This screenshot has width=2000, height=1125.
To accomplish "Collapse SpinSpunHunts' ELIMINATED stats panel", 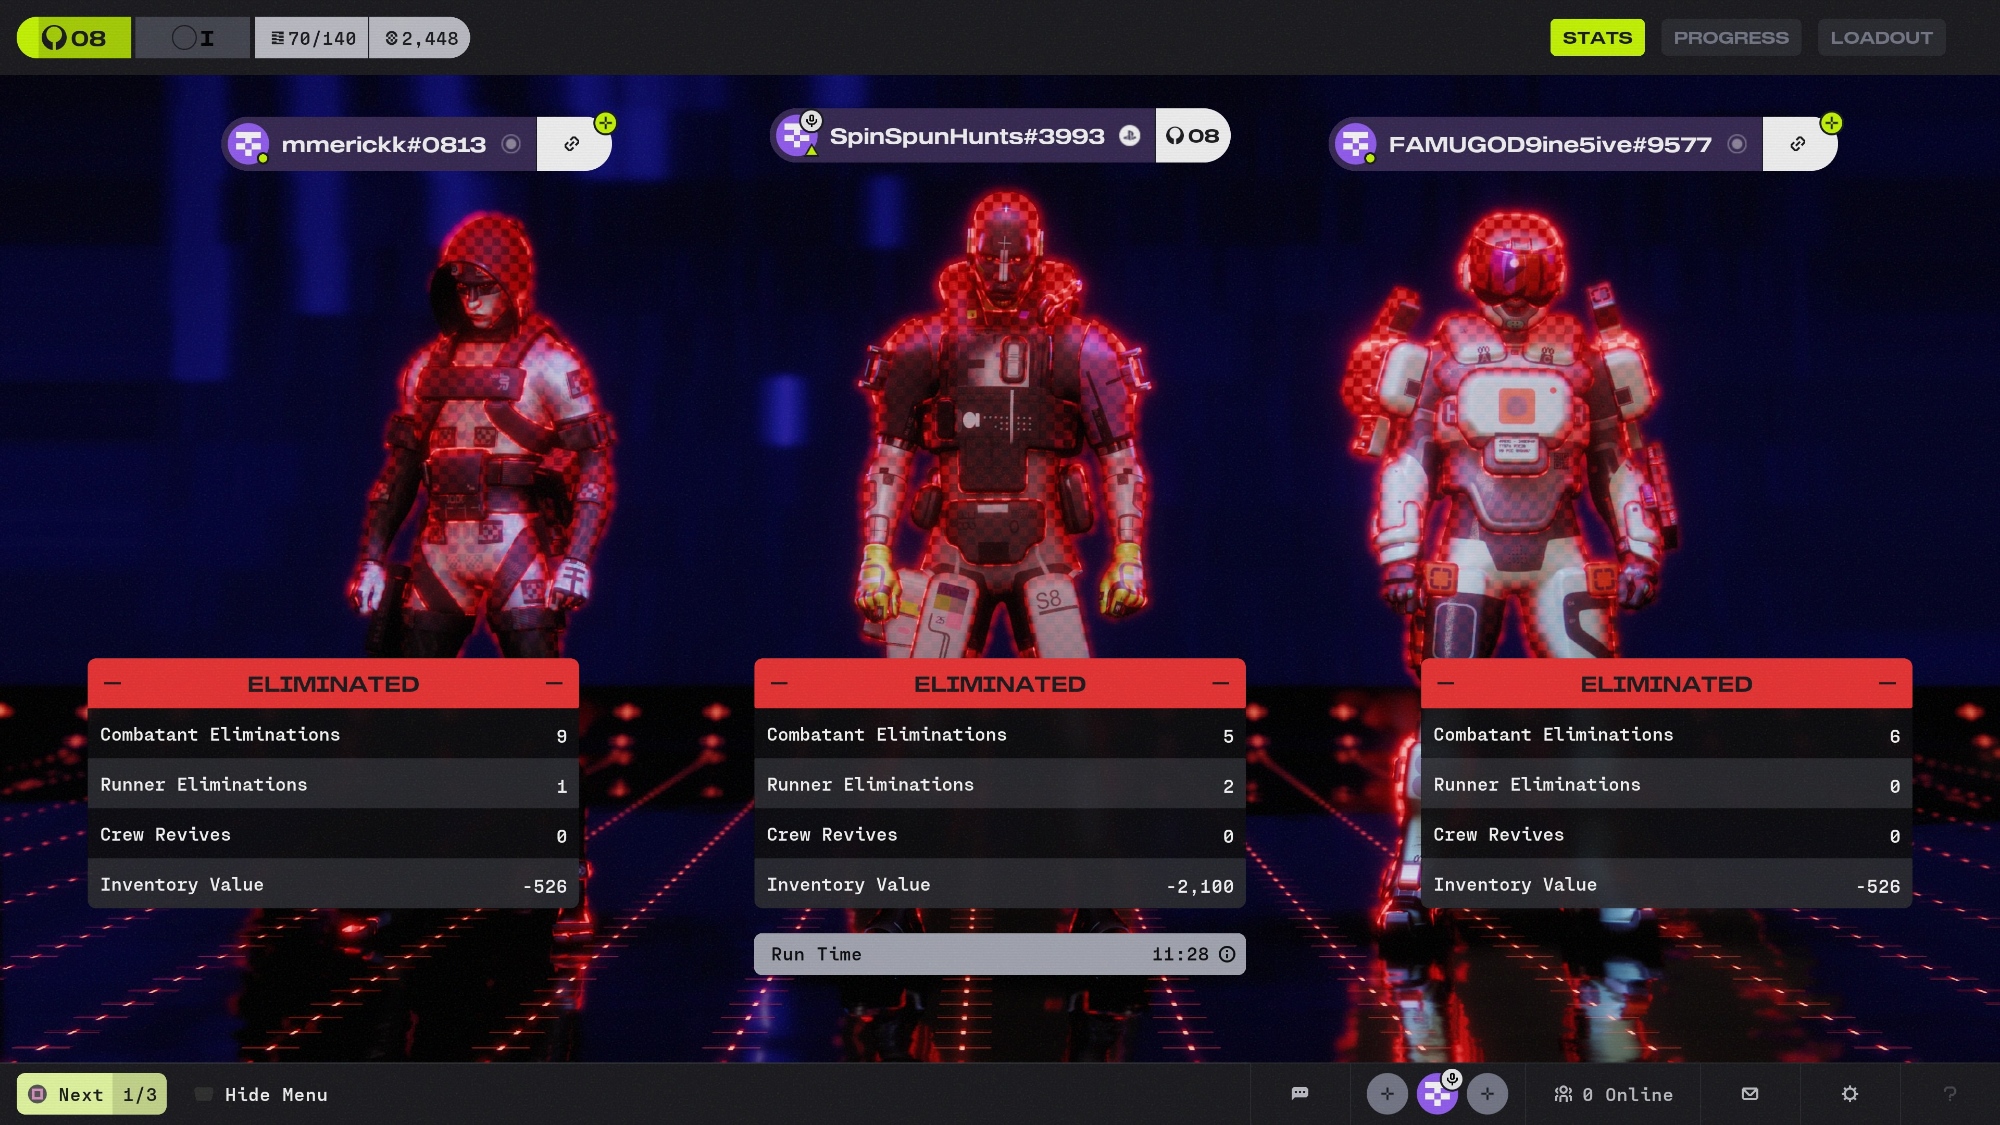I will point(1220,683).
